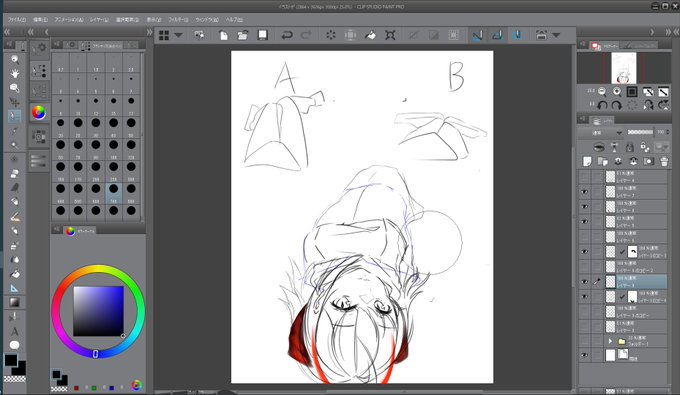Open the ウィンドウ (Window) menu
The width and height of the screenshot is (680, 395).
(x=207, y=20)
